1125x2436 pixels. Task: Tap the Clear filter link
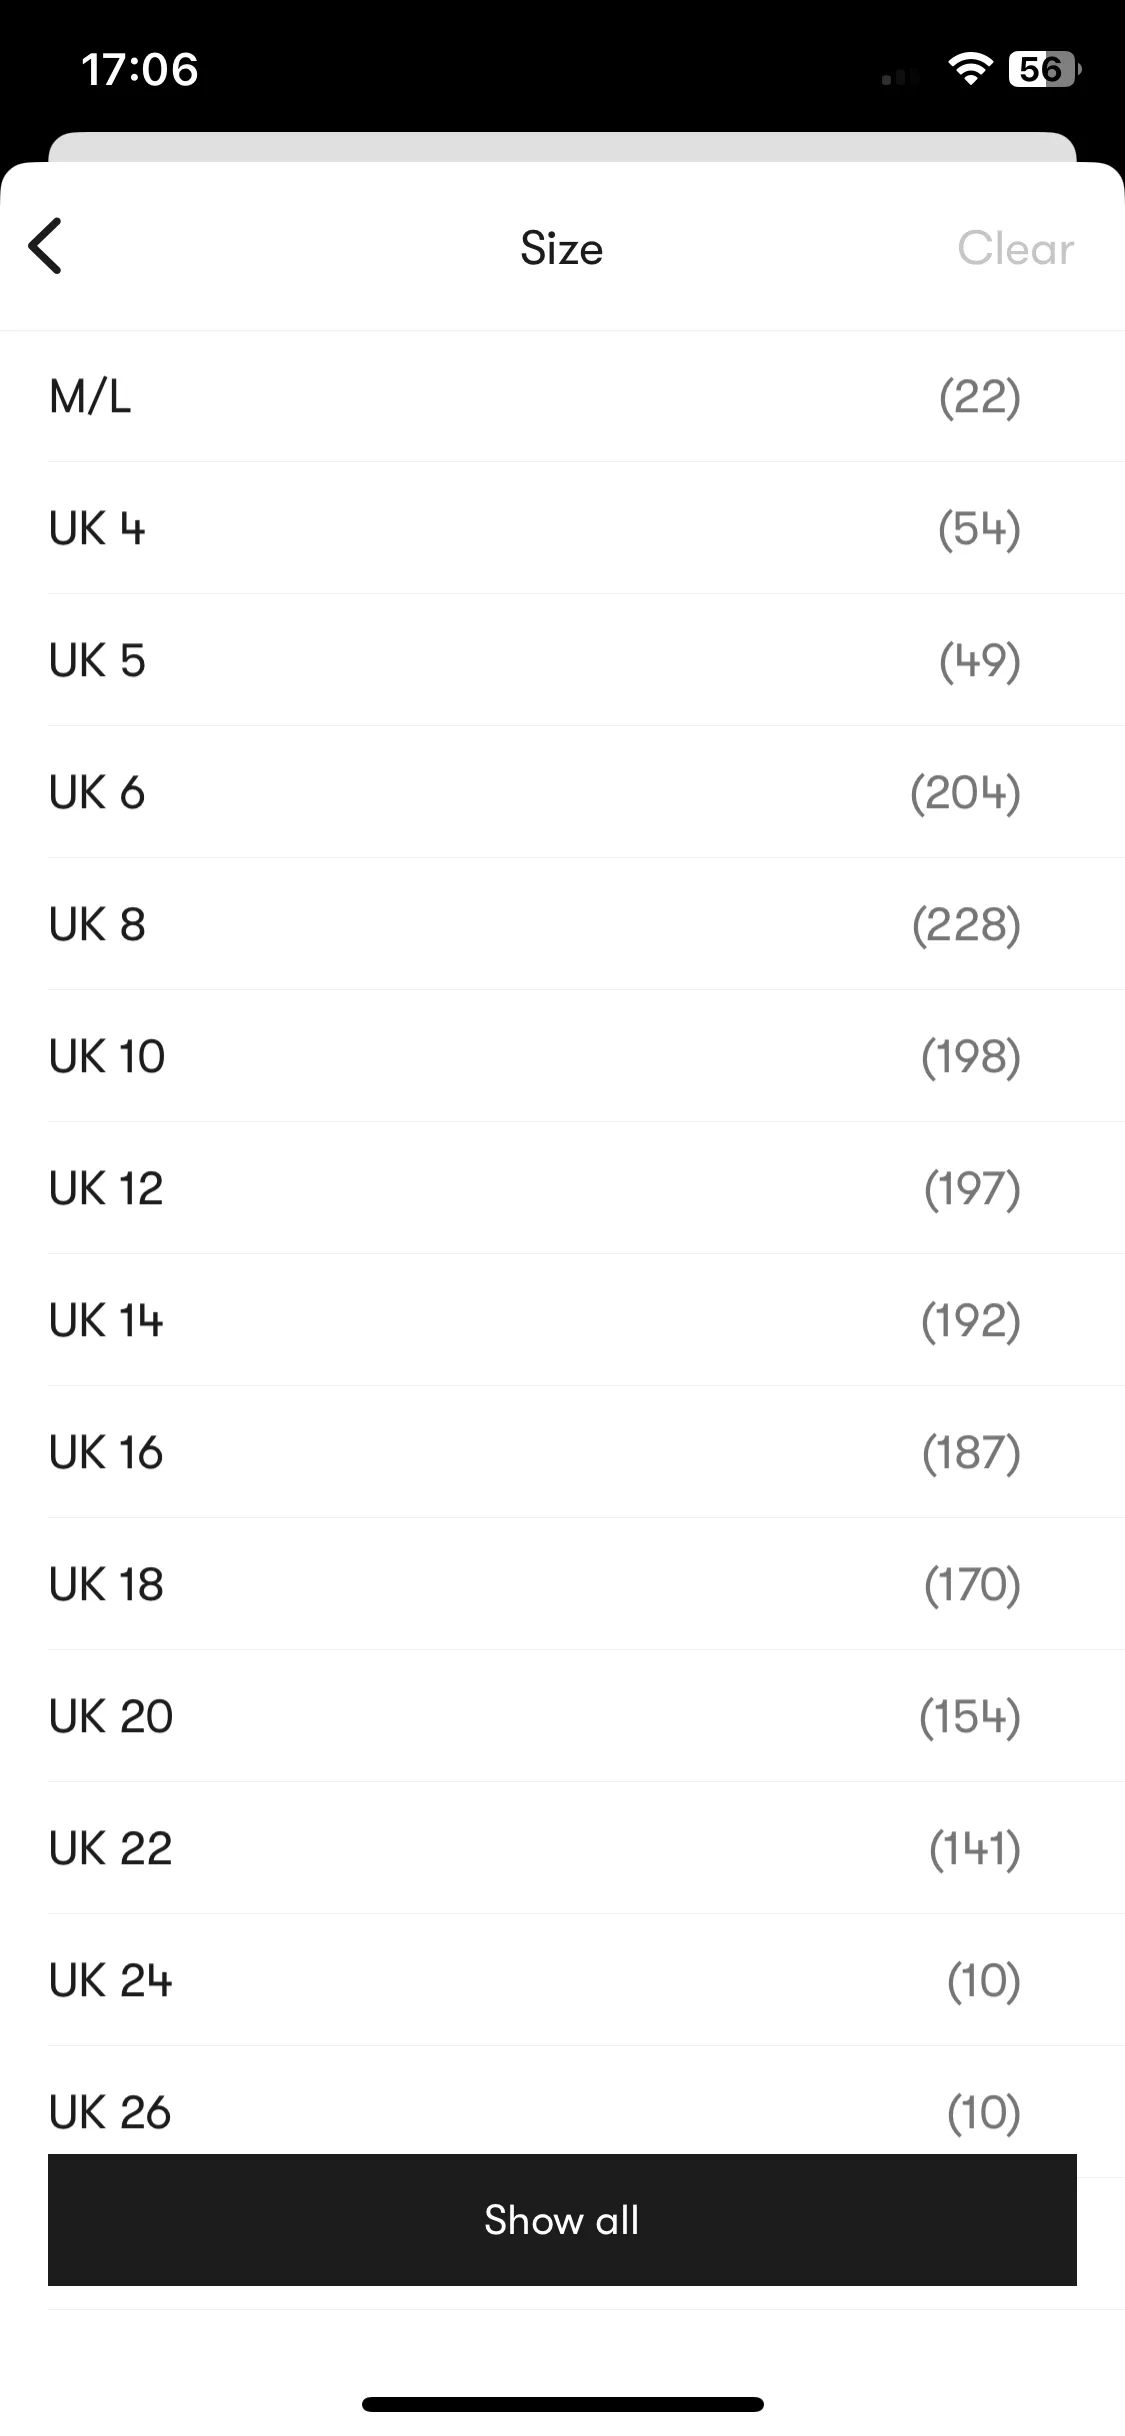pyautogui.click(x=1015, y=248)
